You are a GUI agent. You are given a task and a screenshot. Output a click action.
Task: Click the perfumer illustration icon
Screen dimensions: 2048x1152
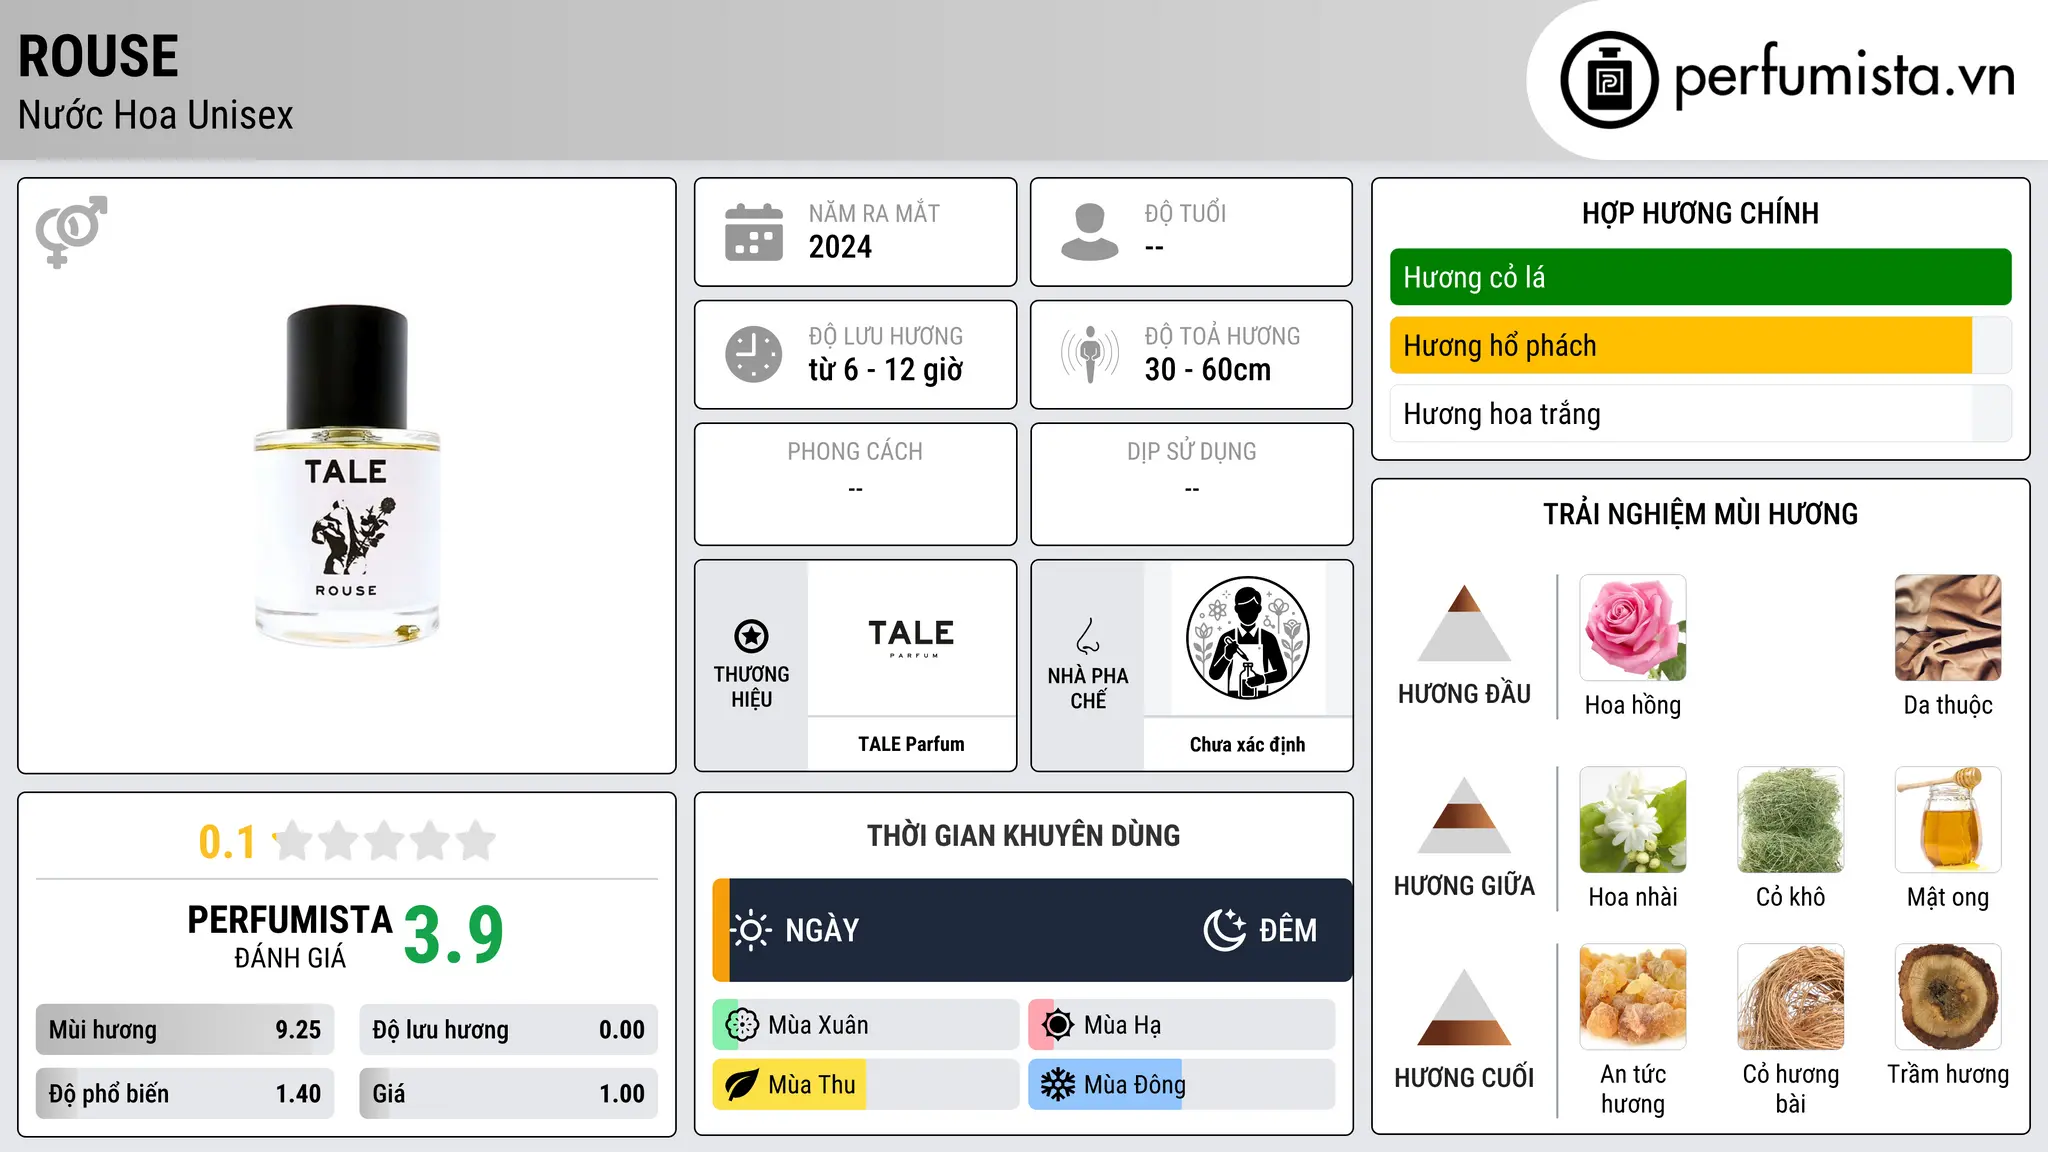pyautogui.click(x=1247, y=638)
